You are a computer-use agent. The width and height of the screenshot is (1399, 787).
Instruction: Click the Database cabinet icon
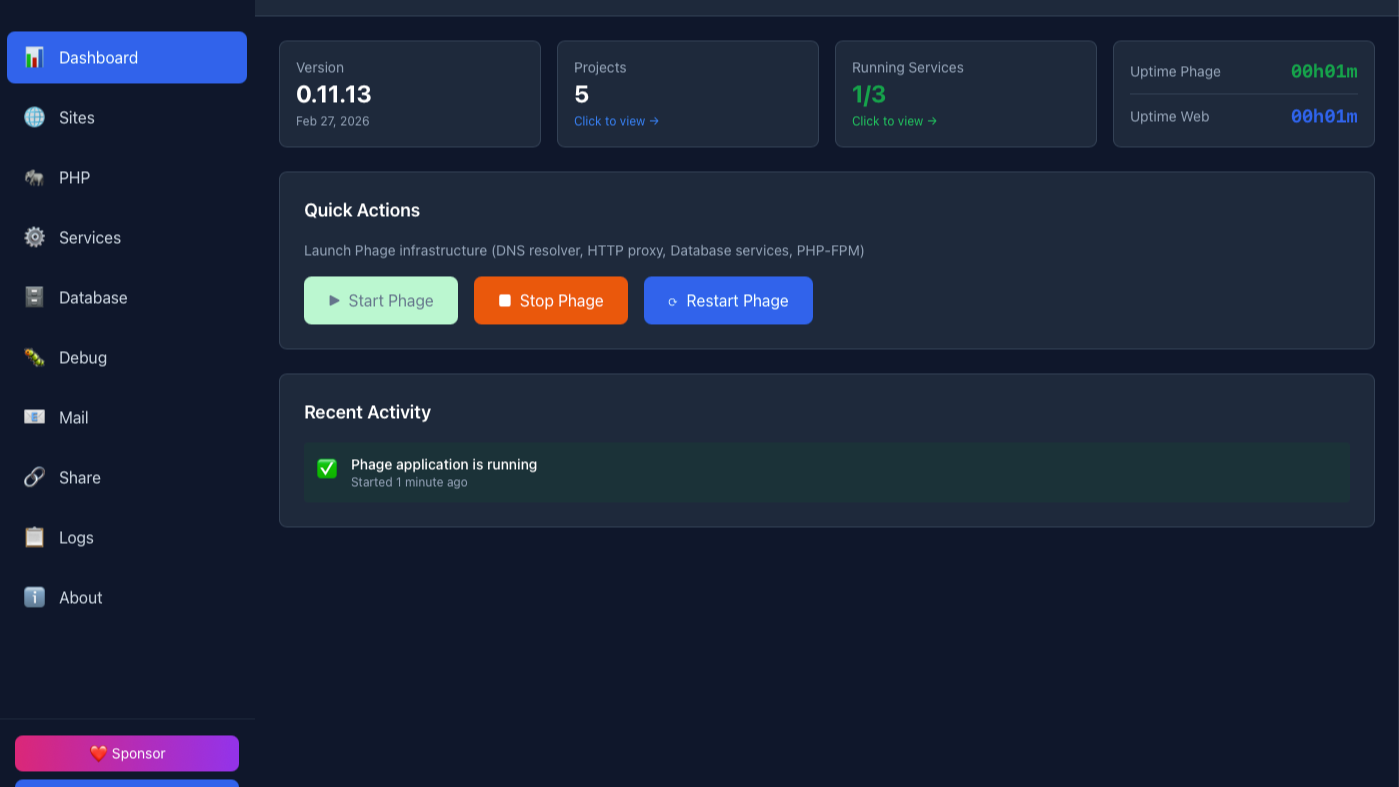34,297
